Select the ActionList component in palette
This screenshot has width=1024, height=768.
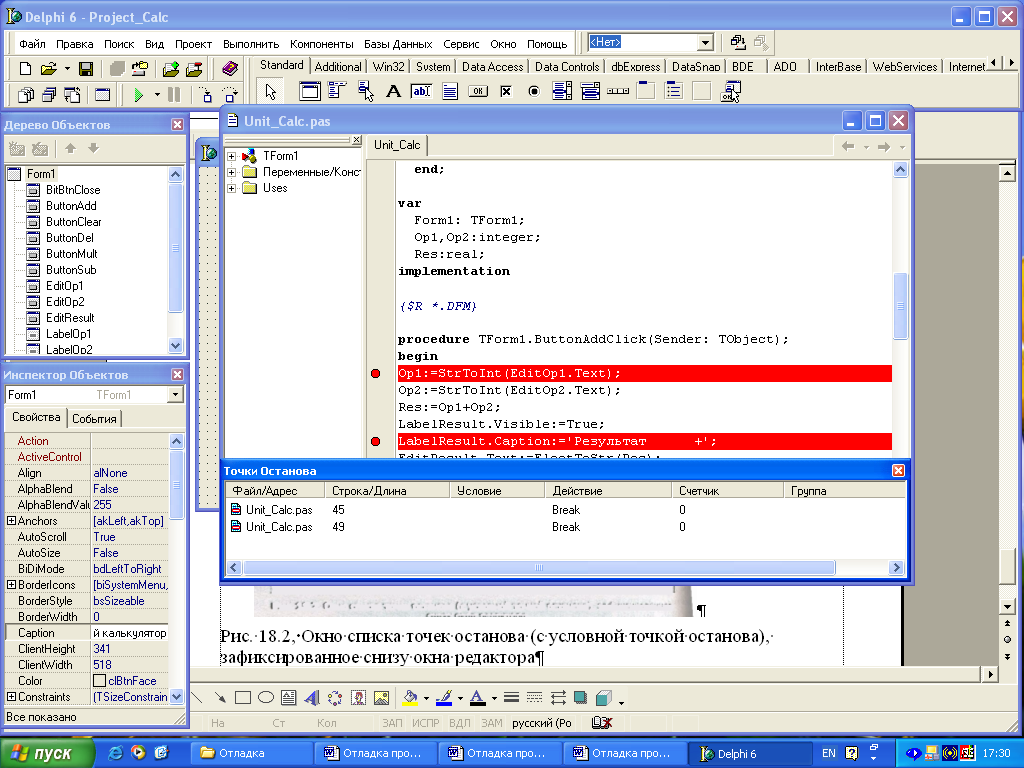coord(730,91)
